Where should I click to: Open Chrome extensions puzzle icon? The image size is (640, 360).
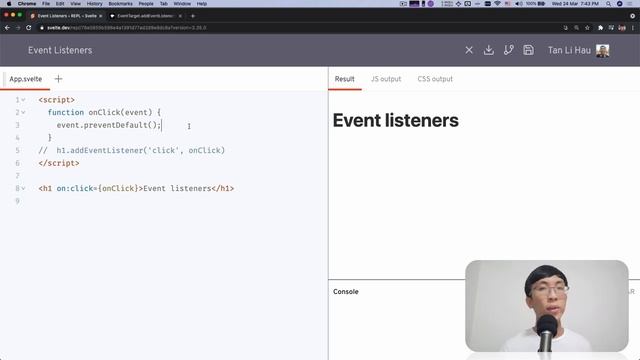click(600, 28)
